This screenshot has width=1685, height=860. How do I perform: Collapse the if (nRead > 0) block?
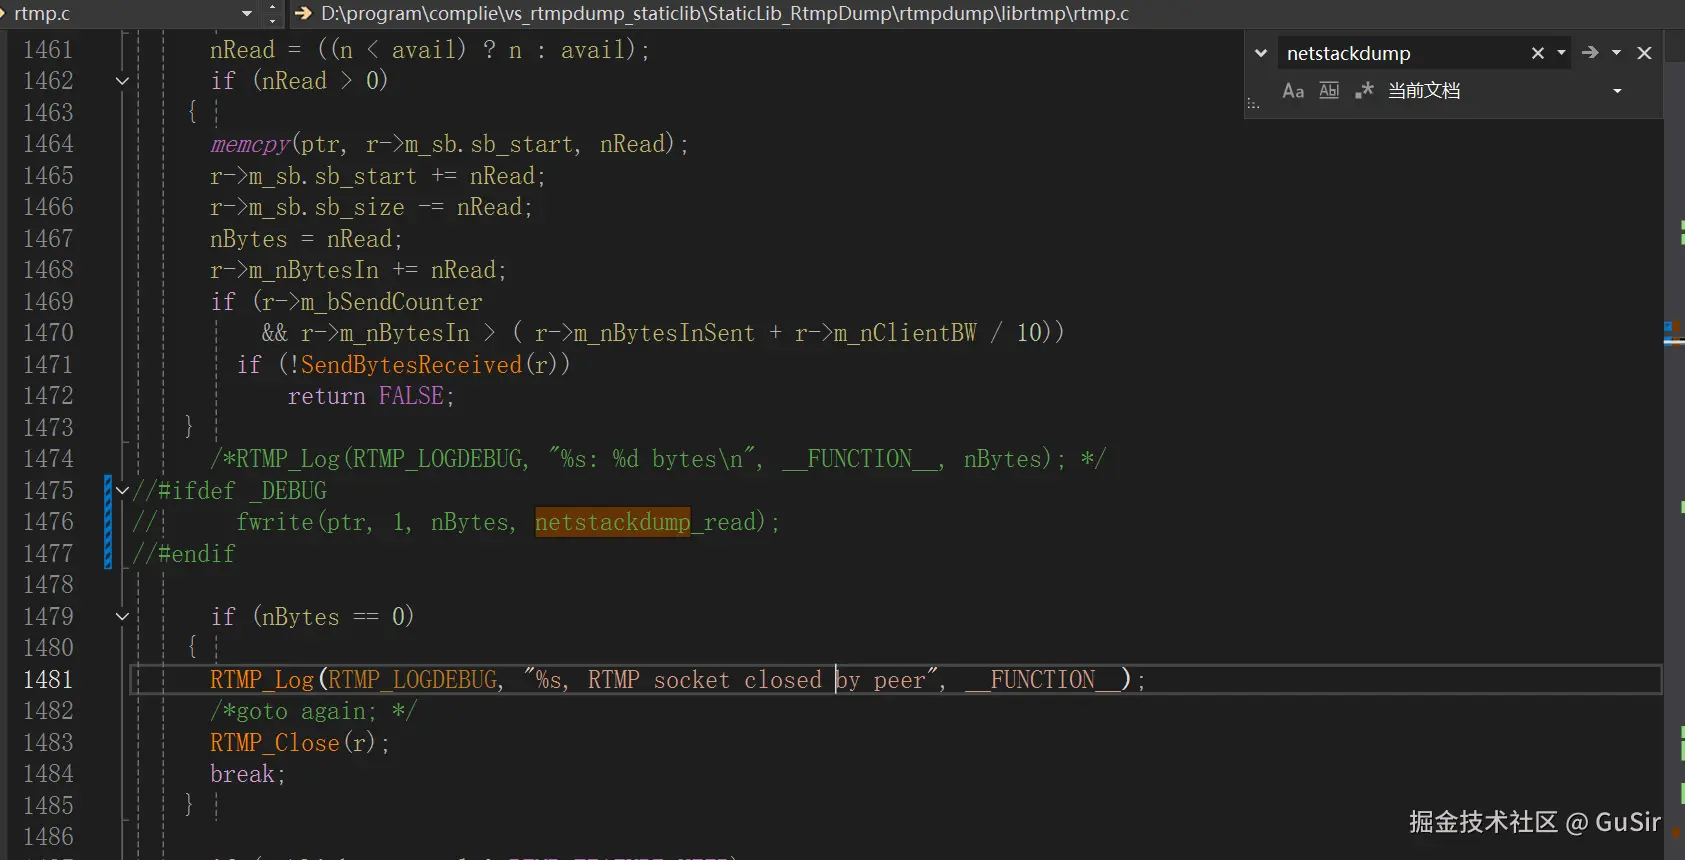122,81
